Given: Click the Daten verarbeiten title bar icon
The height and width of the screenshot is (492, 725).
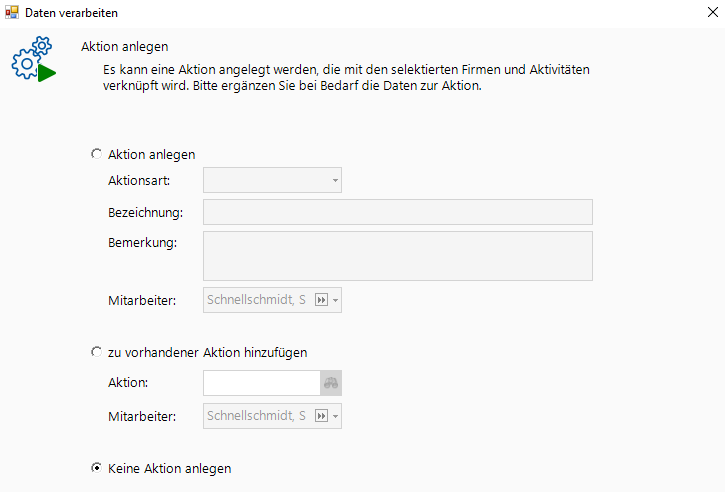Looking at the screenshot, I should pyautogui.click(x=11, y=11).
